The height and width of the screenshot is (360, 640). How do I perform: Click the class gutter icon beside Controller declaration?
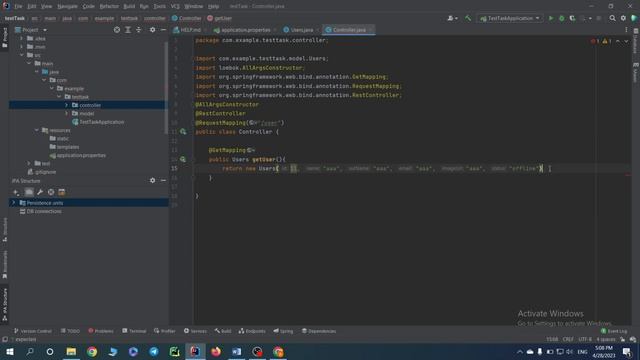(x=183, y=132)
